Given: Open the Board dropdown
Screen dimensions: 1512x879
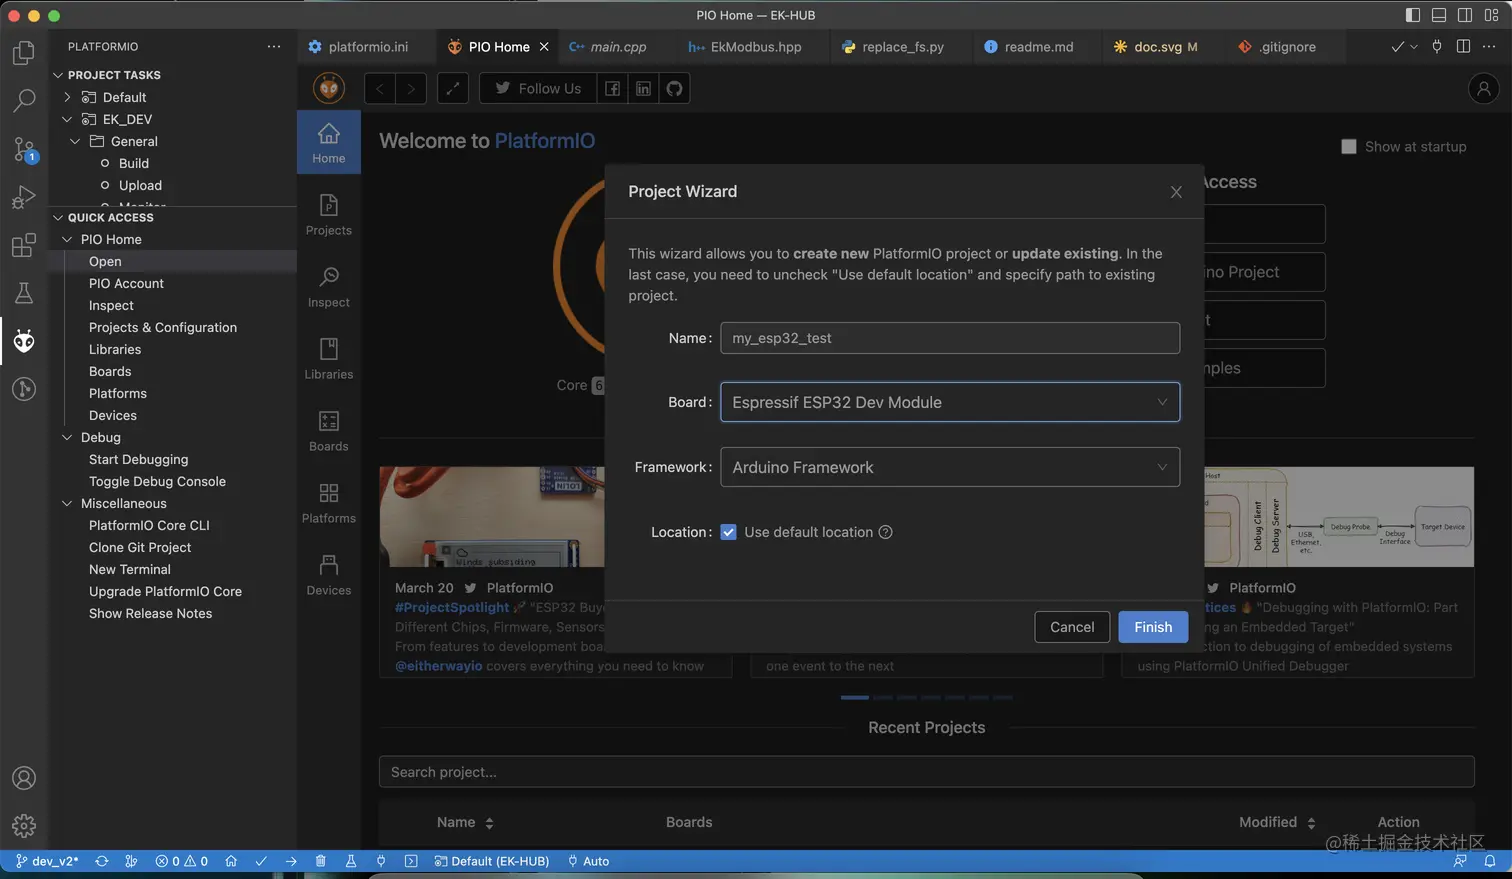Looking at the screenshot, I should point(949,402).
